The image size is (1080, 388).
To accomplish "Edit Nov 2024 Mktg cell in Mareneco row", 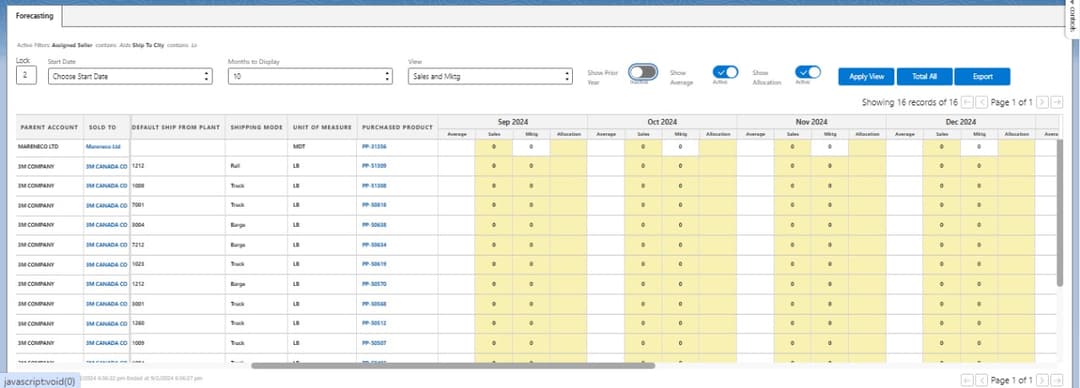I will pyautogui.click(x=829, y=147).
